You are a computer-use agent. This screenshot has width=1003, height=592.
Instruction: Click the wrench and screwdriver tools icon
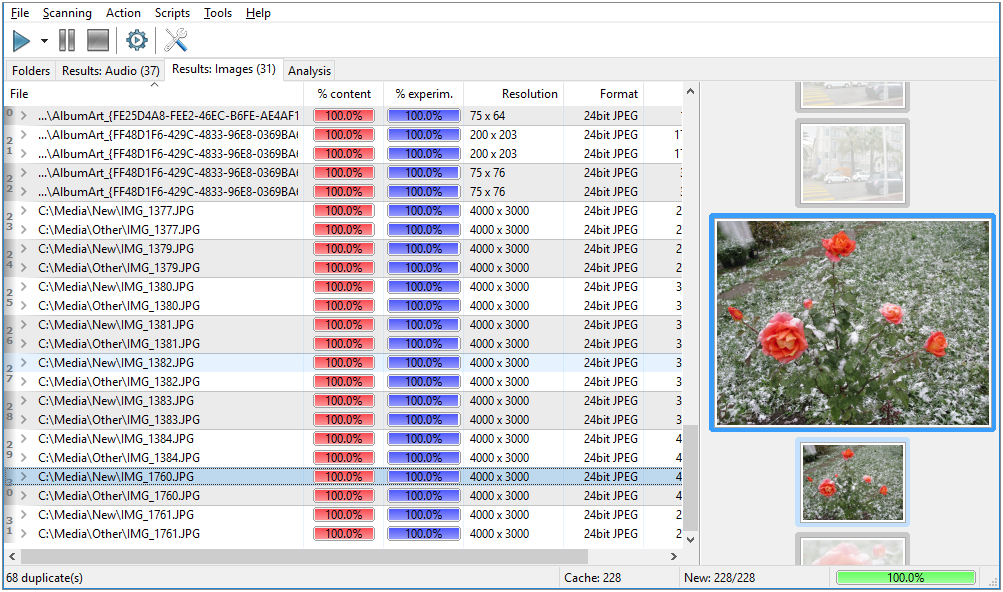click(176, 41)
